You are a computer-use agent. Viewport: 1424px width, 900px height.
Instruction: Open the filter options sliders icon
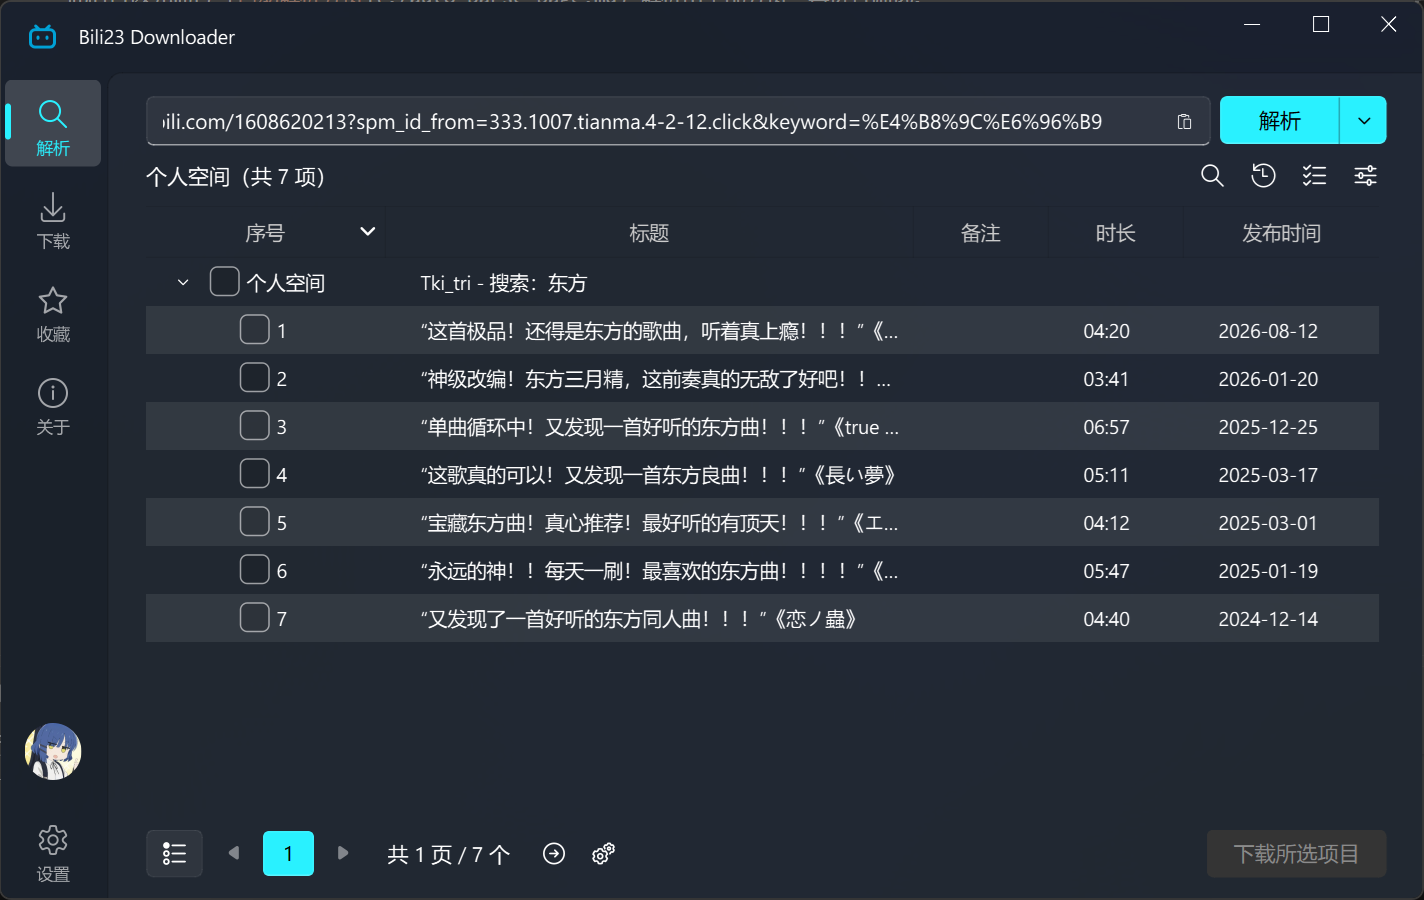coord(1365,176)
